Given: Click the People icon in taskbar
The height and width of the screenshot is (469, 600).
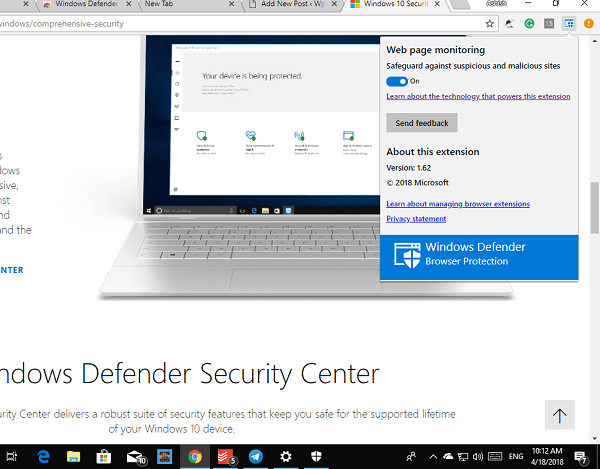Looking at the screenshot, I should coord(411,456).
